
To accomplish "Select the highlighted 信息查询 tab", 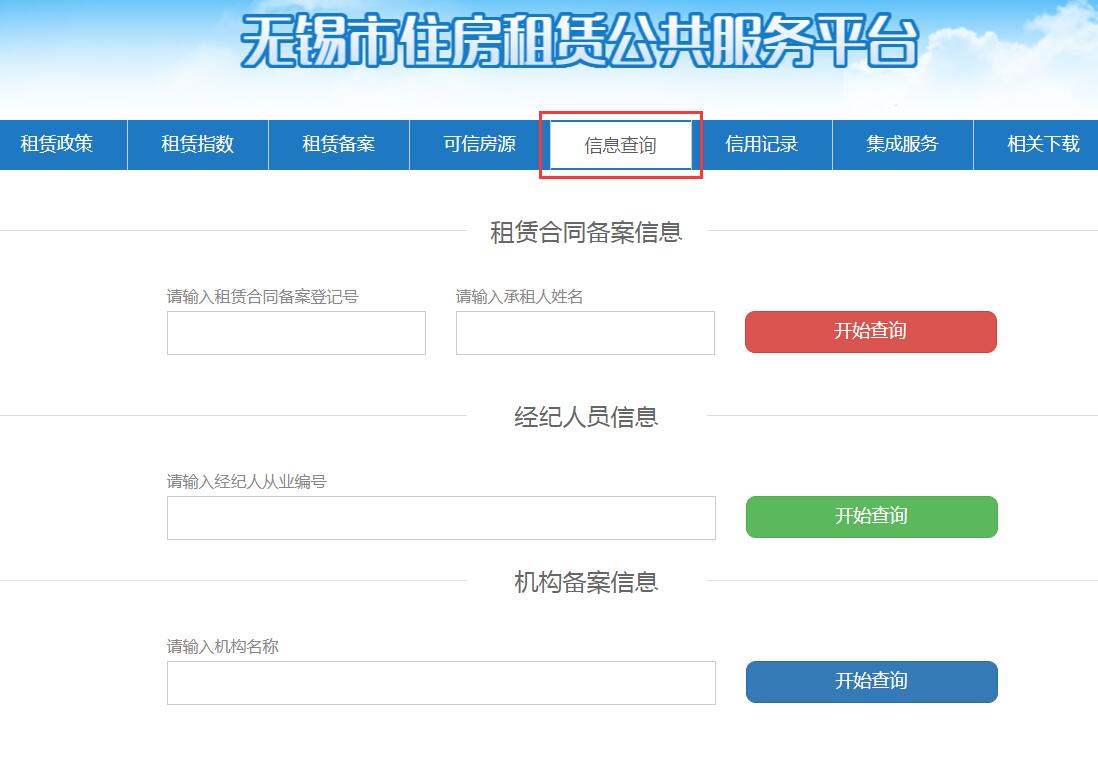I will [620, 145].
